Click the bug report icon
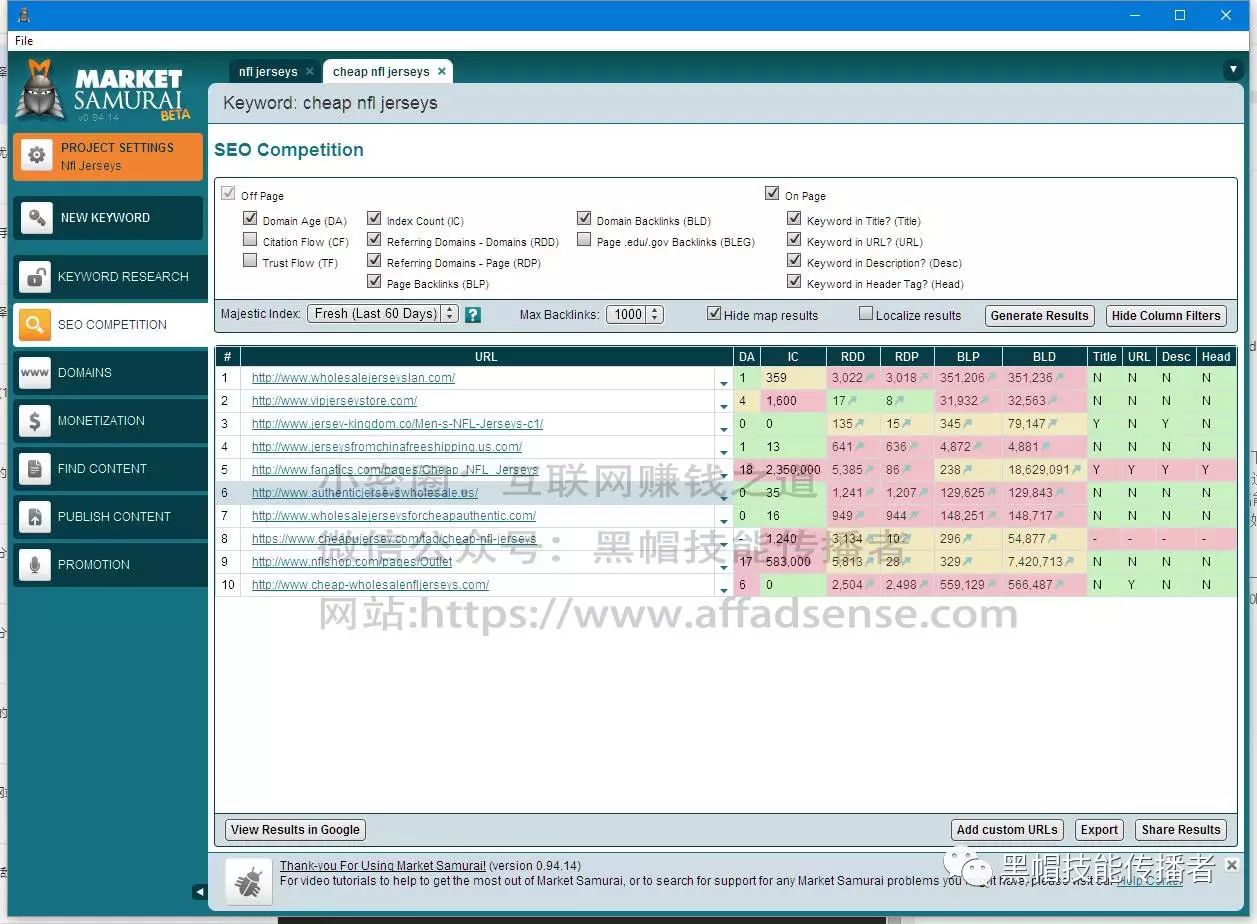This screenshot has height=924, width=1257. pyautogui.click(x=248, y=881)
